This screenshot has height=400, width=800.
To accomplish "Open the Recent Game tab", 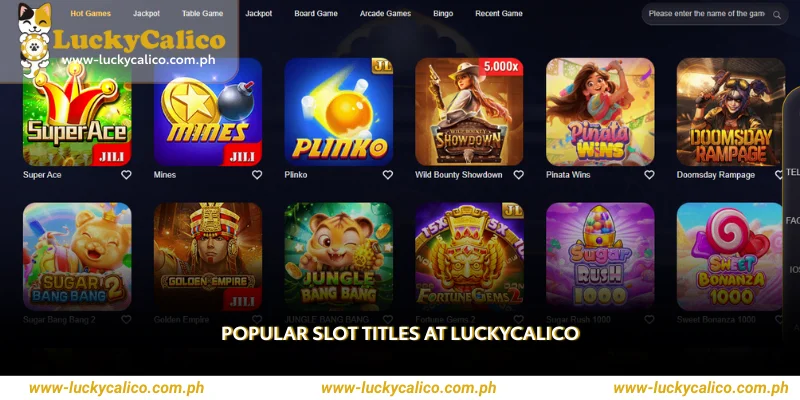I will [498, 14].
